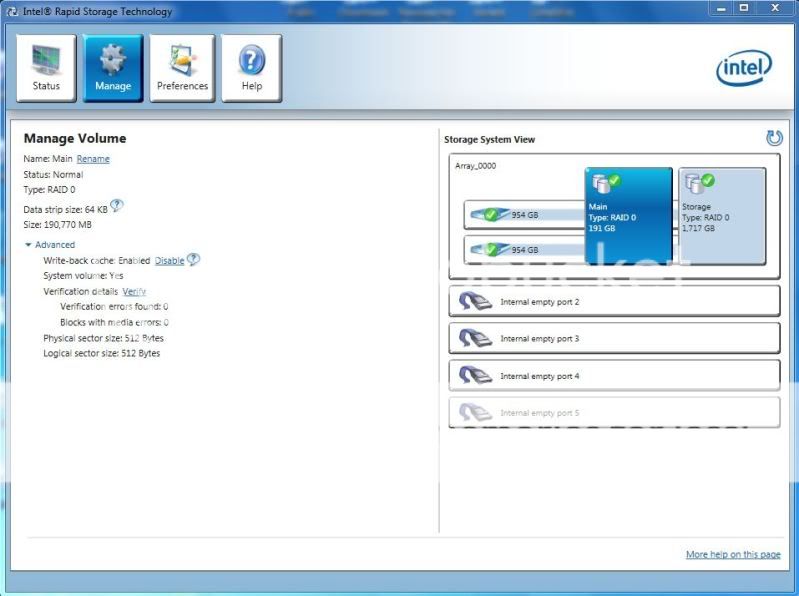The width and height of the screenshot is (799, 596).
Task: Open More help on this page
Action: click(733, 554)
